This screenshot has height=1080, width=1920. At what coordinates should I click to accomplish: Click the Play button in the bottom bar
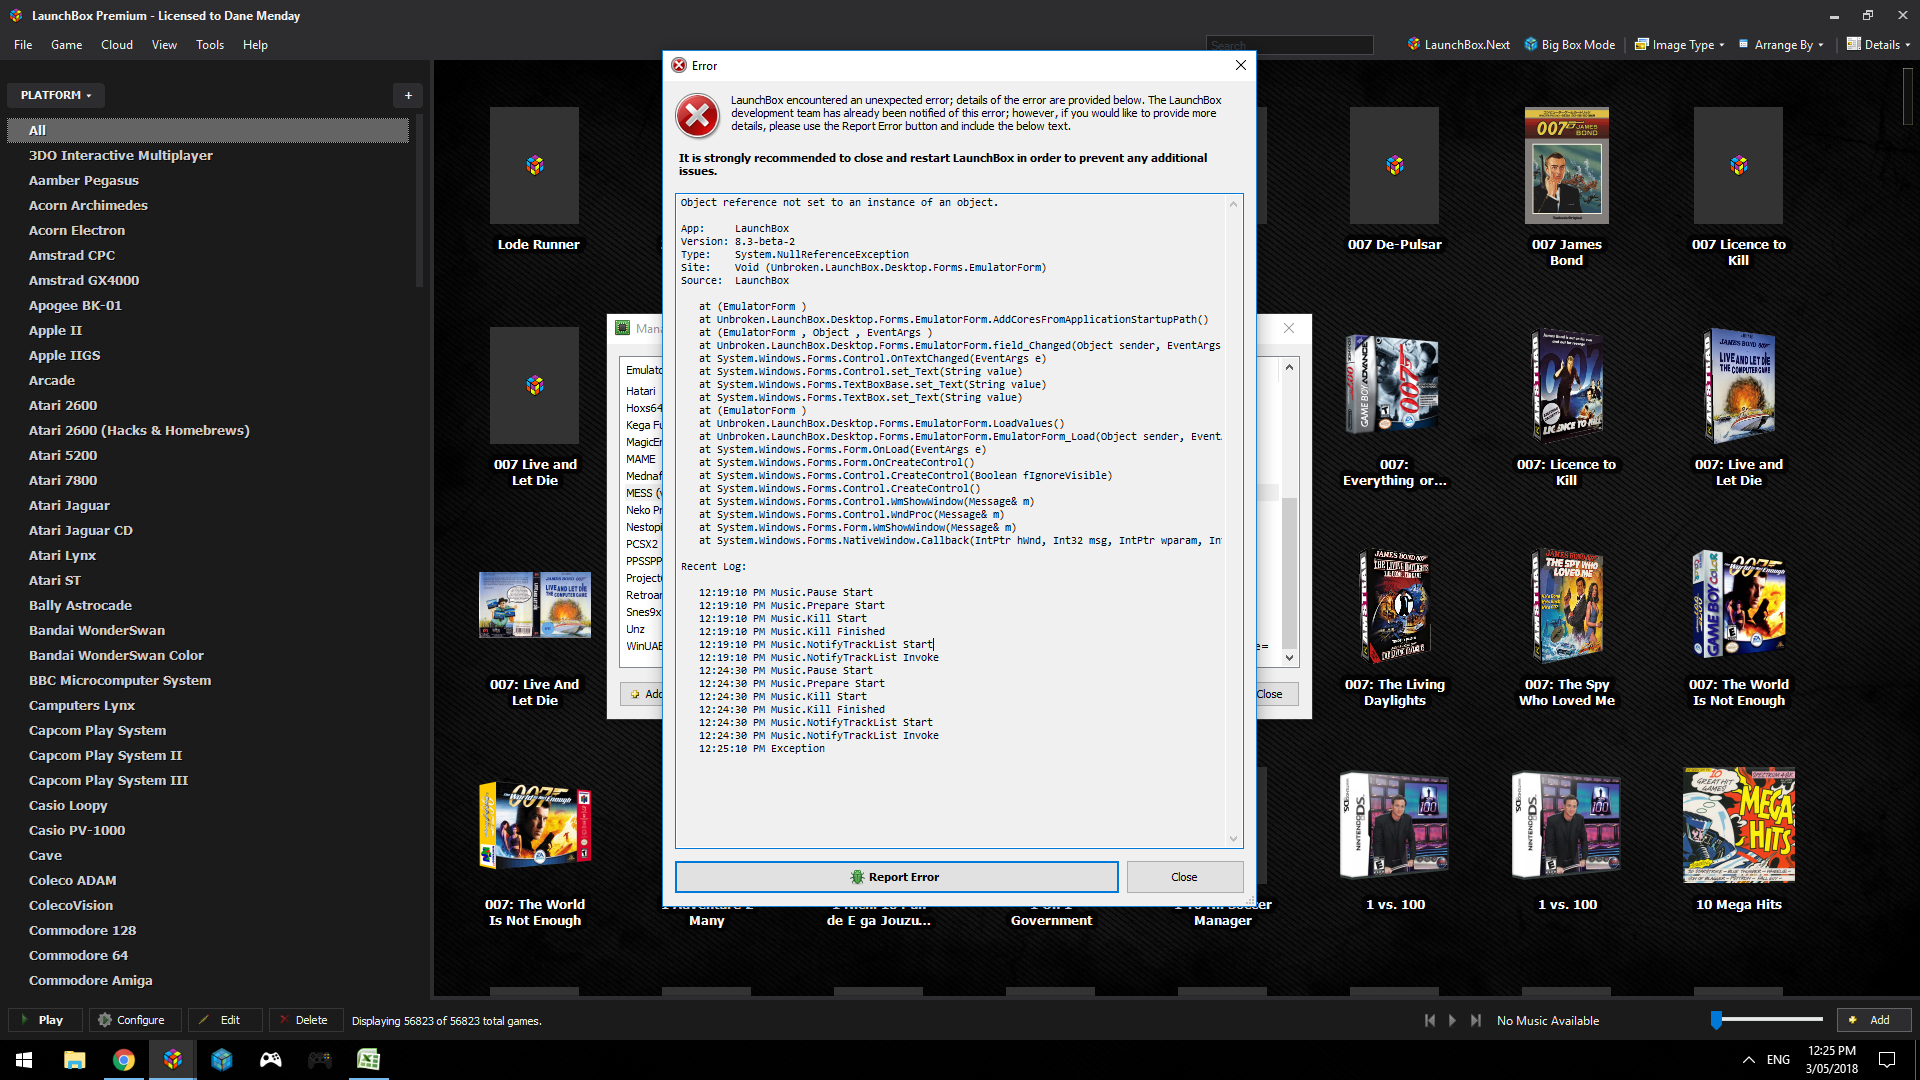[x=43, y=1020]
